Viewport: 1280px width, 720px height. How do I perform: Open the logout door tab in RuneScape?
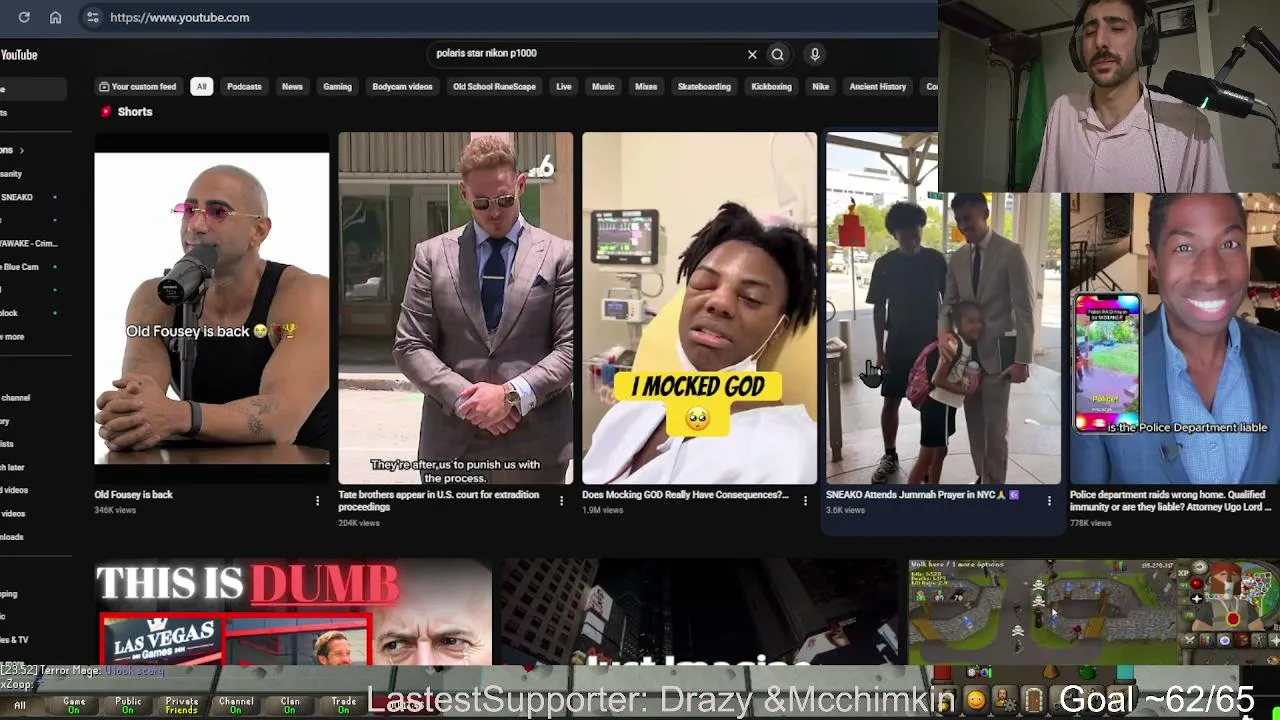point(1034,700)
